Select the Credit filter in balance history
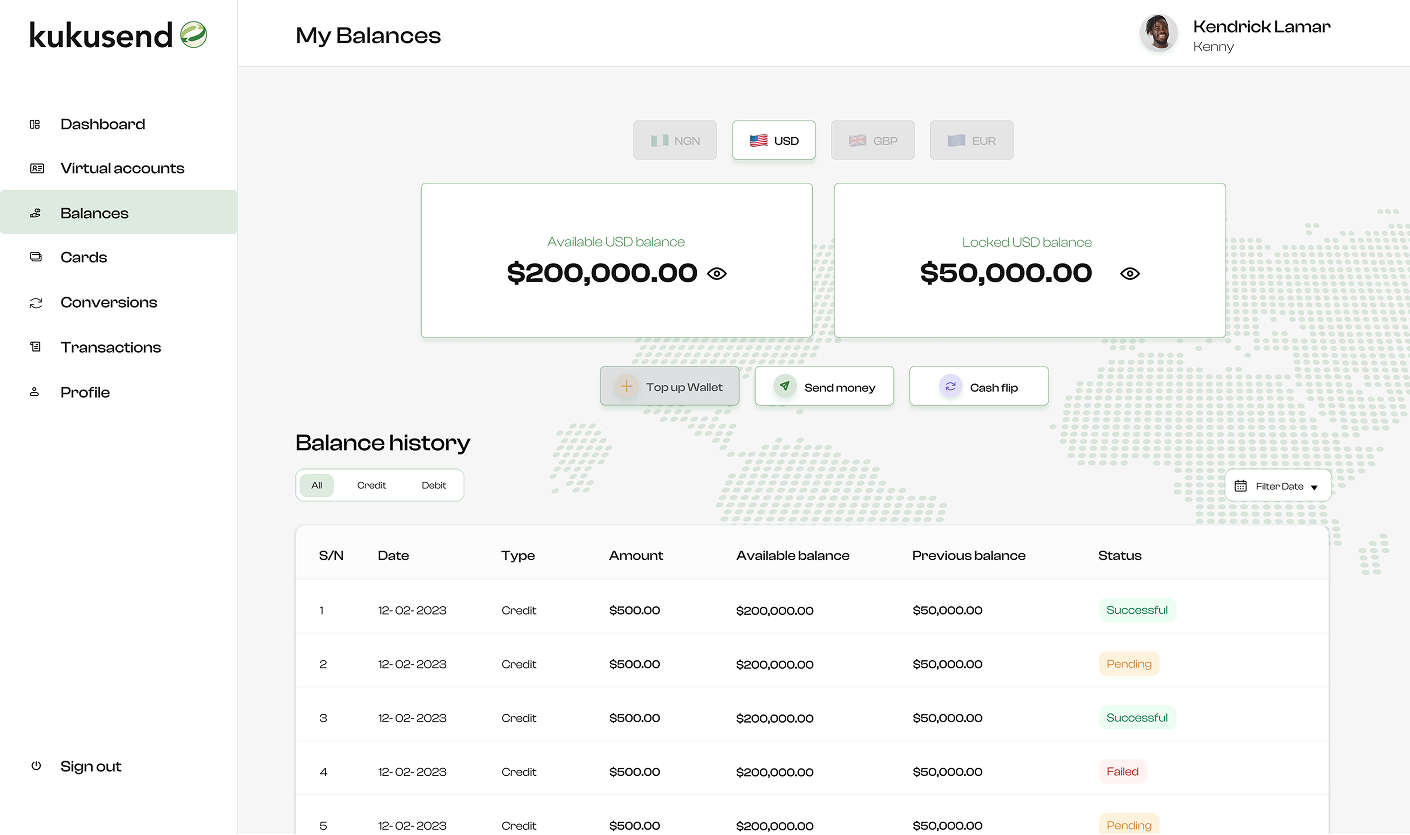1410x835 pixels. pyautogui.click(x=372, y=485)
